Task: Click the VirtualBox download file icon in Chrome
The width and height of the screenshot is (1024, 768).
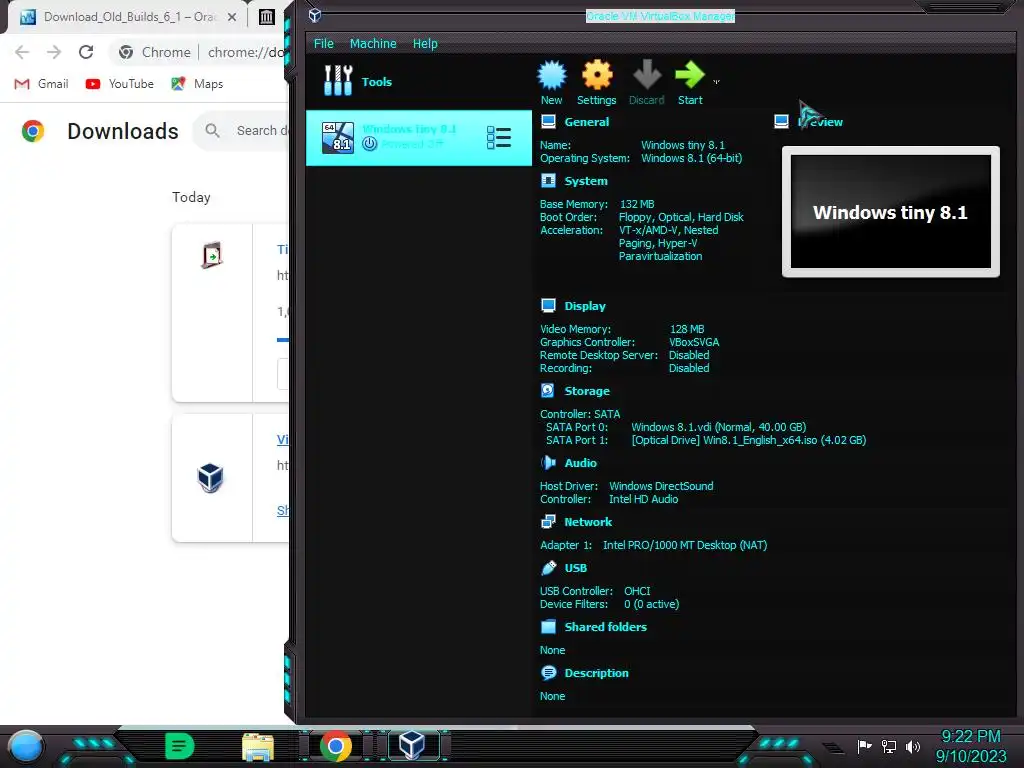Action: (210, 477)
